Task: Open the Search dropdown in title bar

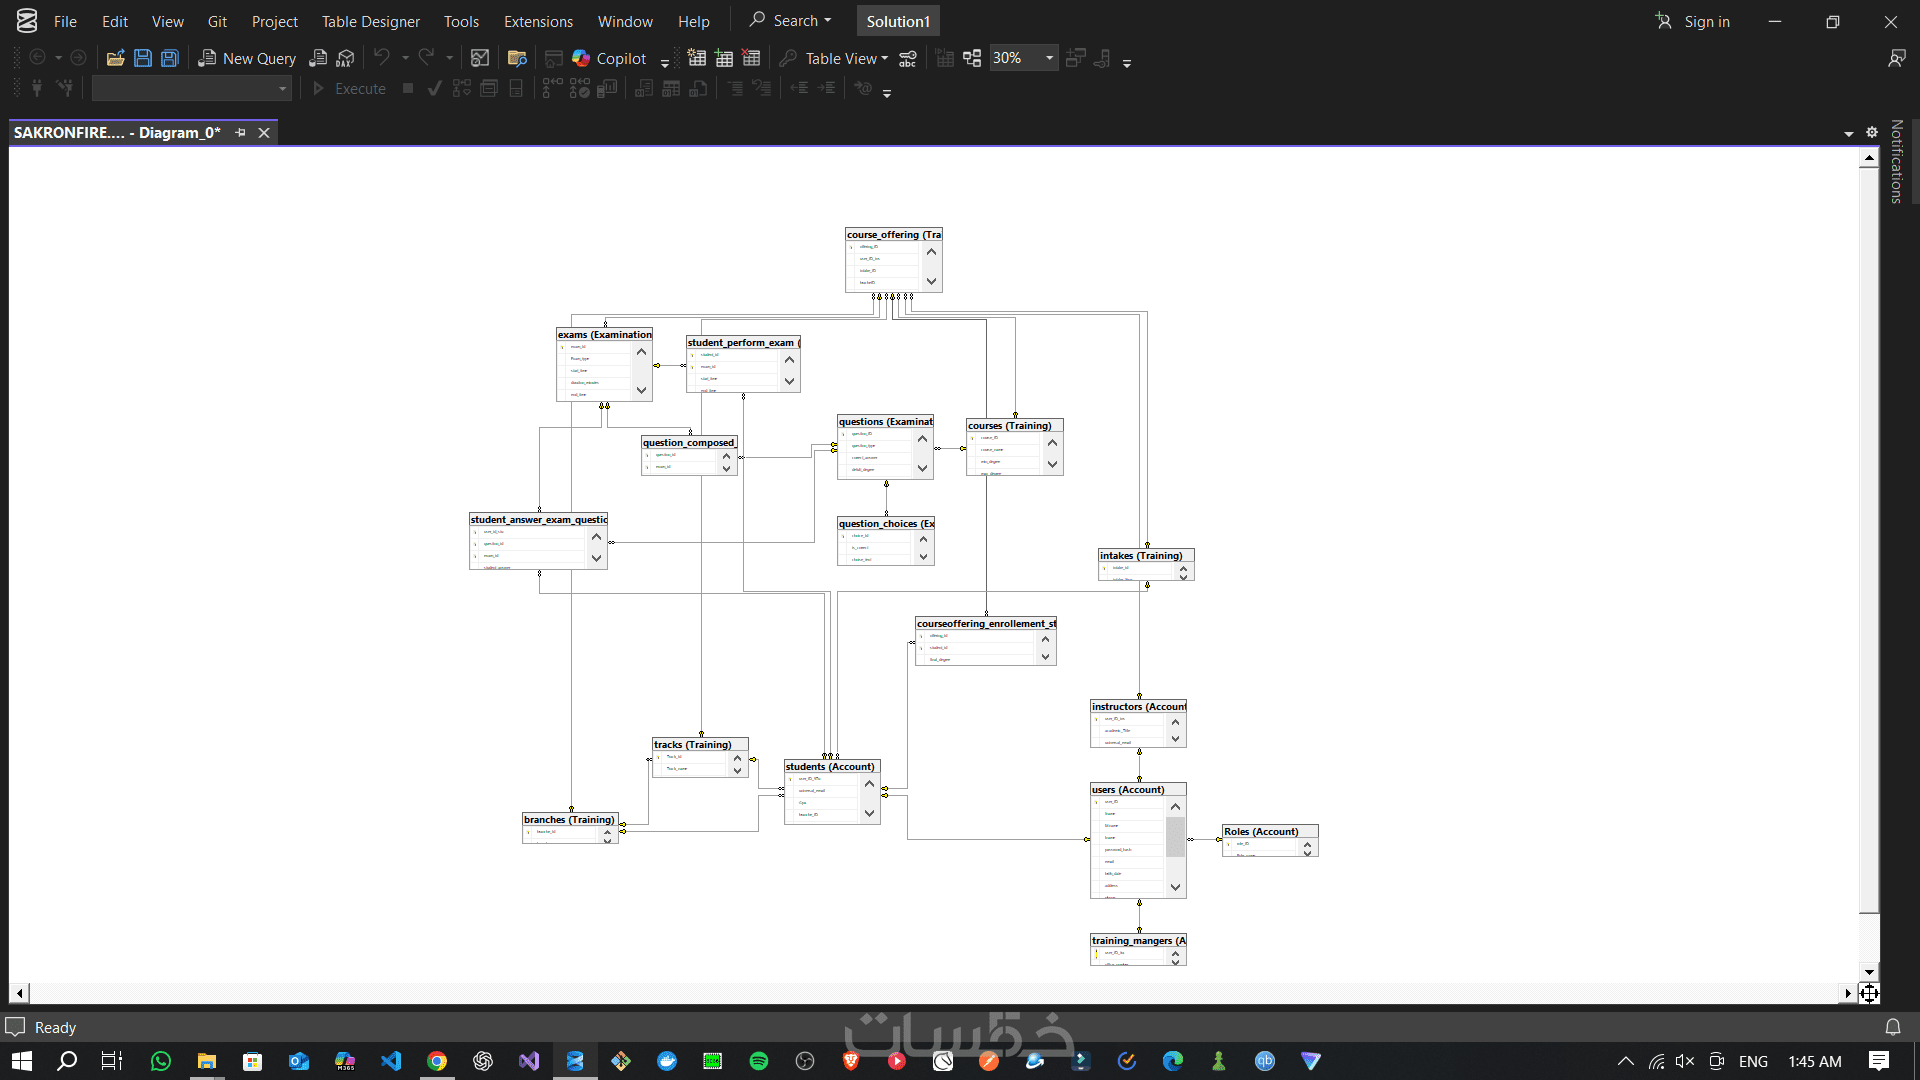Action: tap(791, 20)
